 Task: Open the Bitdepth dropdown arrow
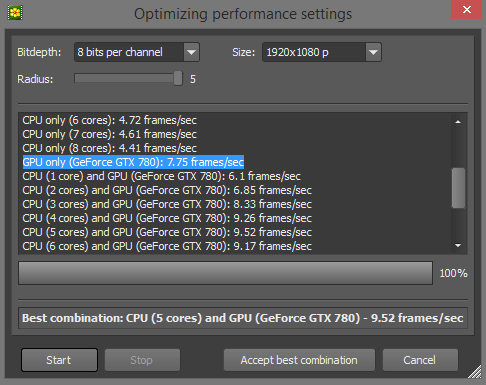191,52
